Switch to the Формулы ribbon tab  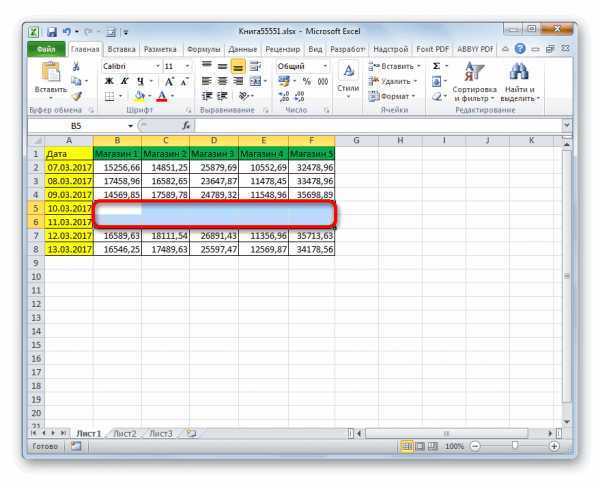[x=204, y=49]
